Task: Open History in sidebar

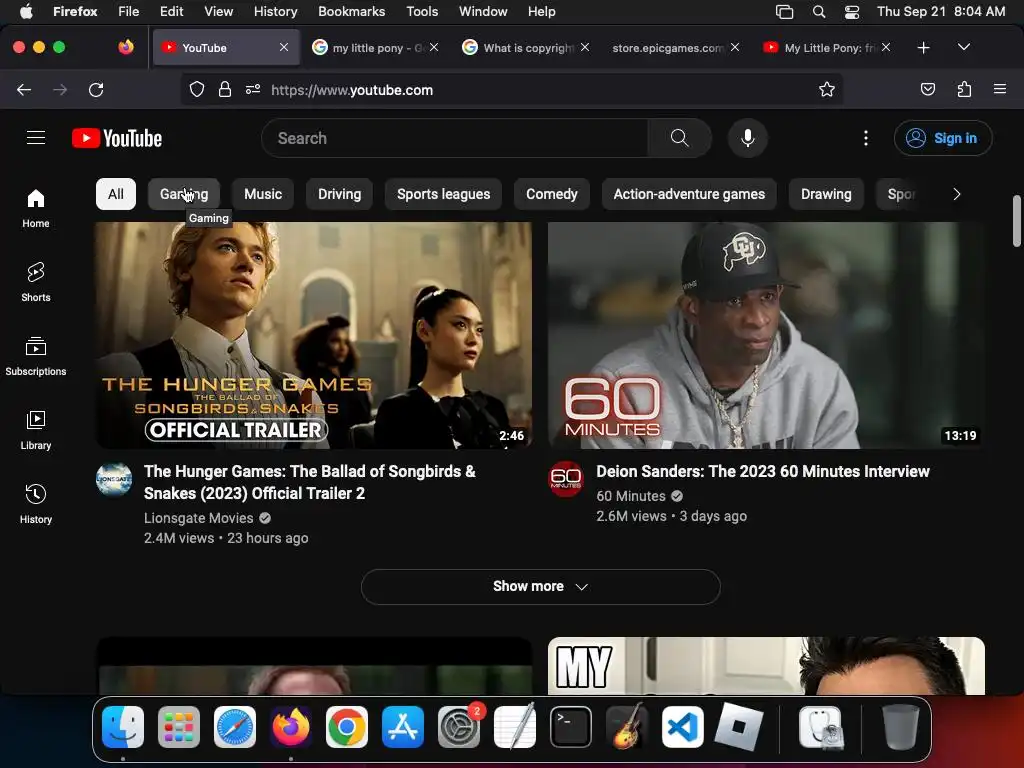Action: click(36, 504)
